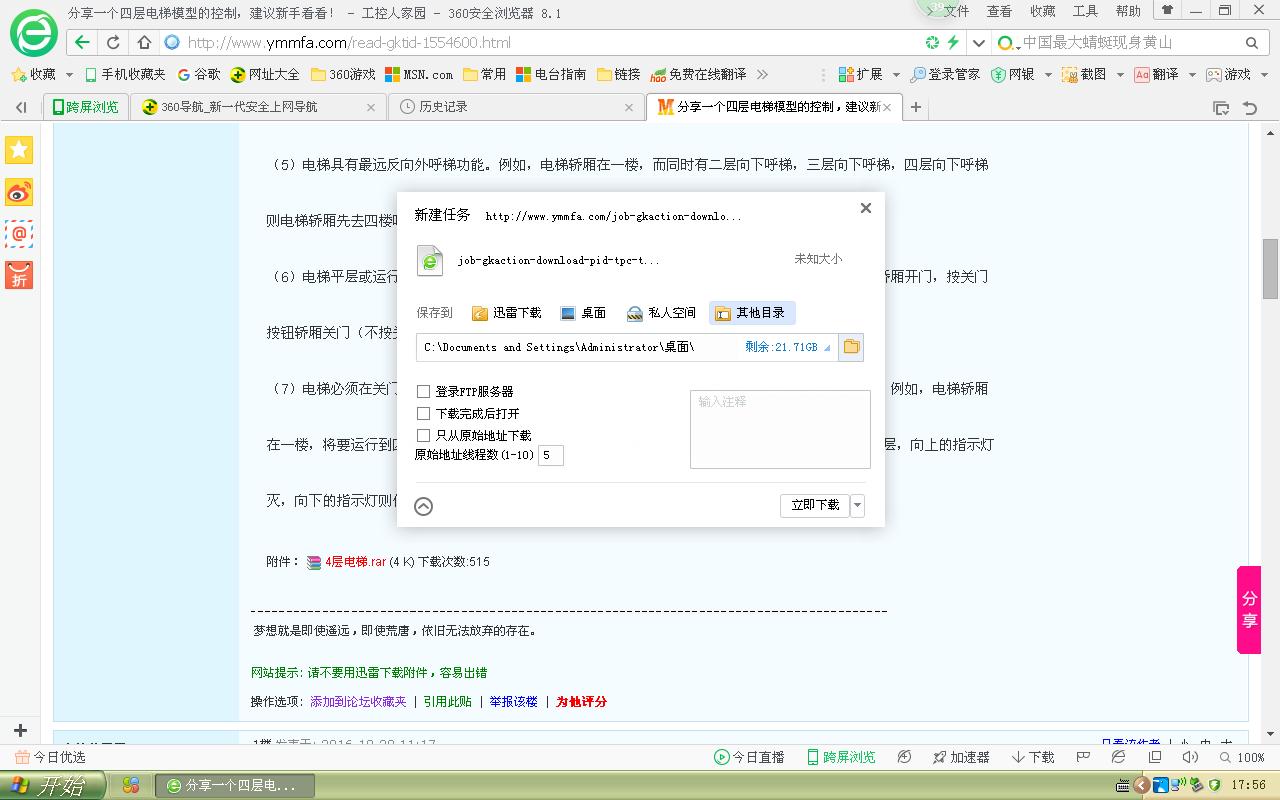Click the email @ icon in sidebar
The height and width of the screenshot is (800, 1280).
pos(19,234)
